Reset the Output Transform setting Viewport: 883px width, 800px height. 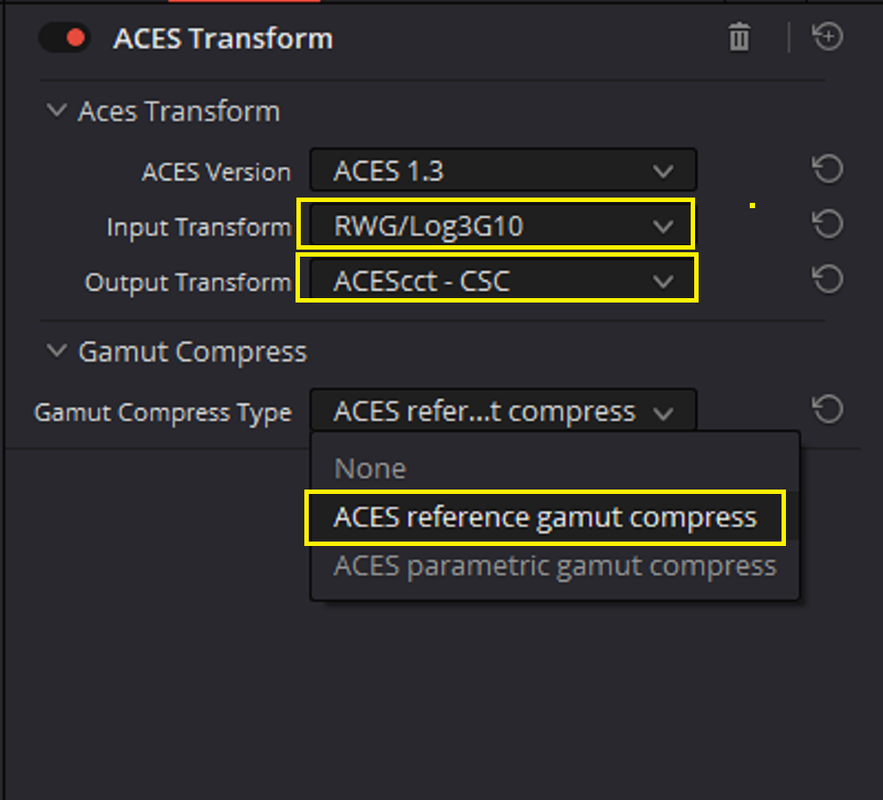point(827,279)
